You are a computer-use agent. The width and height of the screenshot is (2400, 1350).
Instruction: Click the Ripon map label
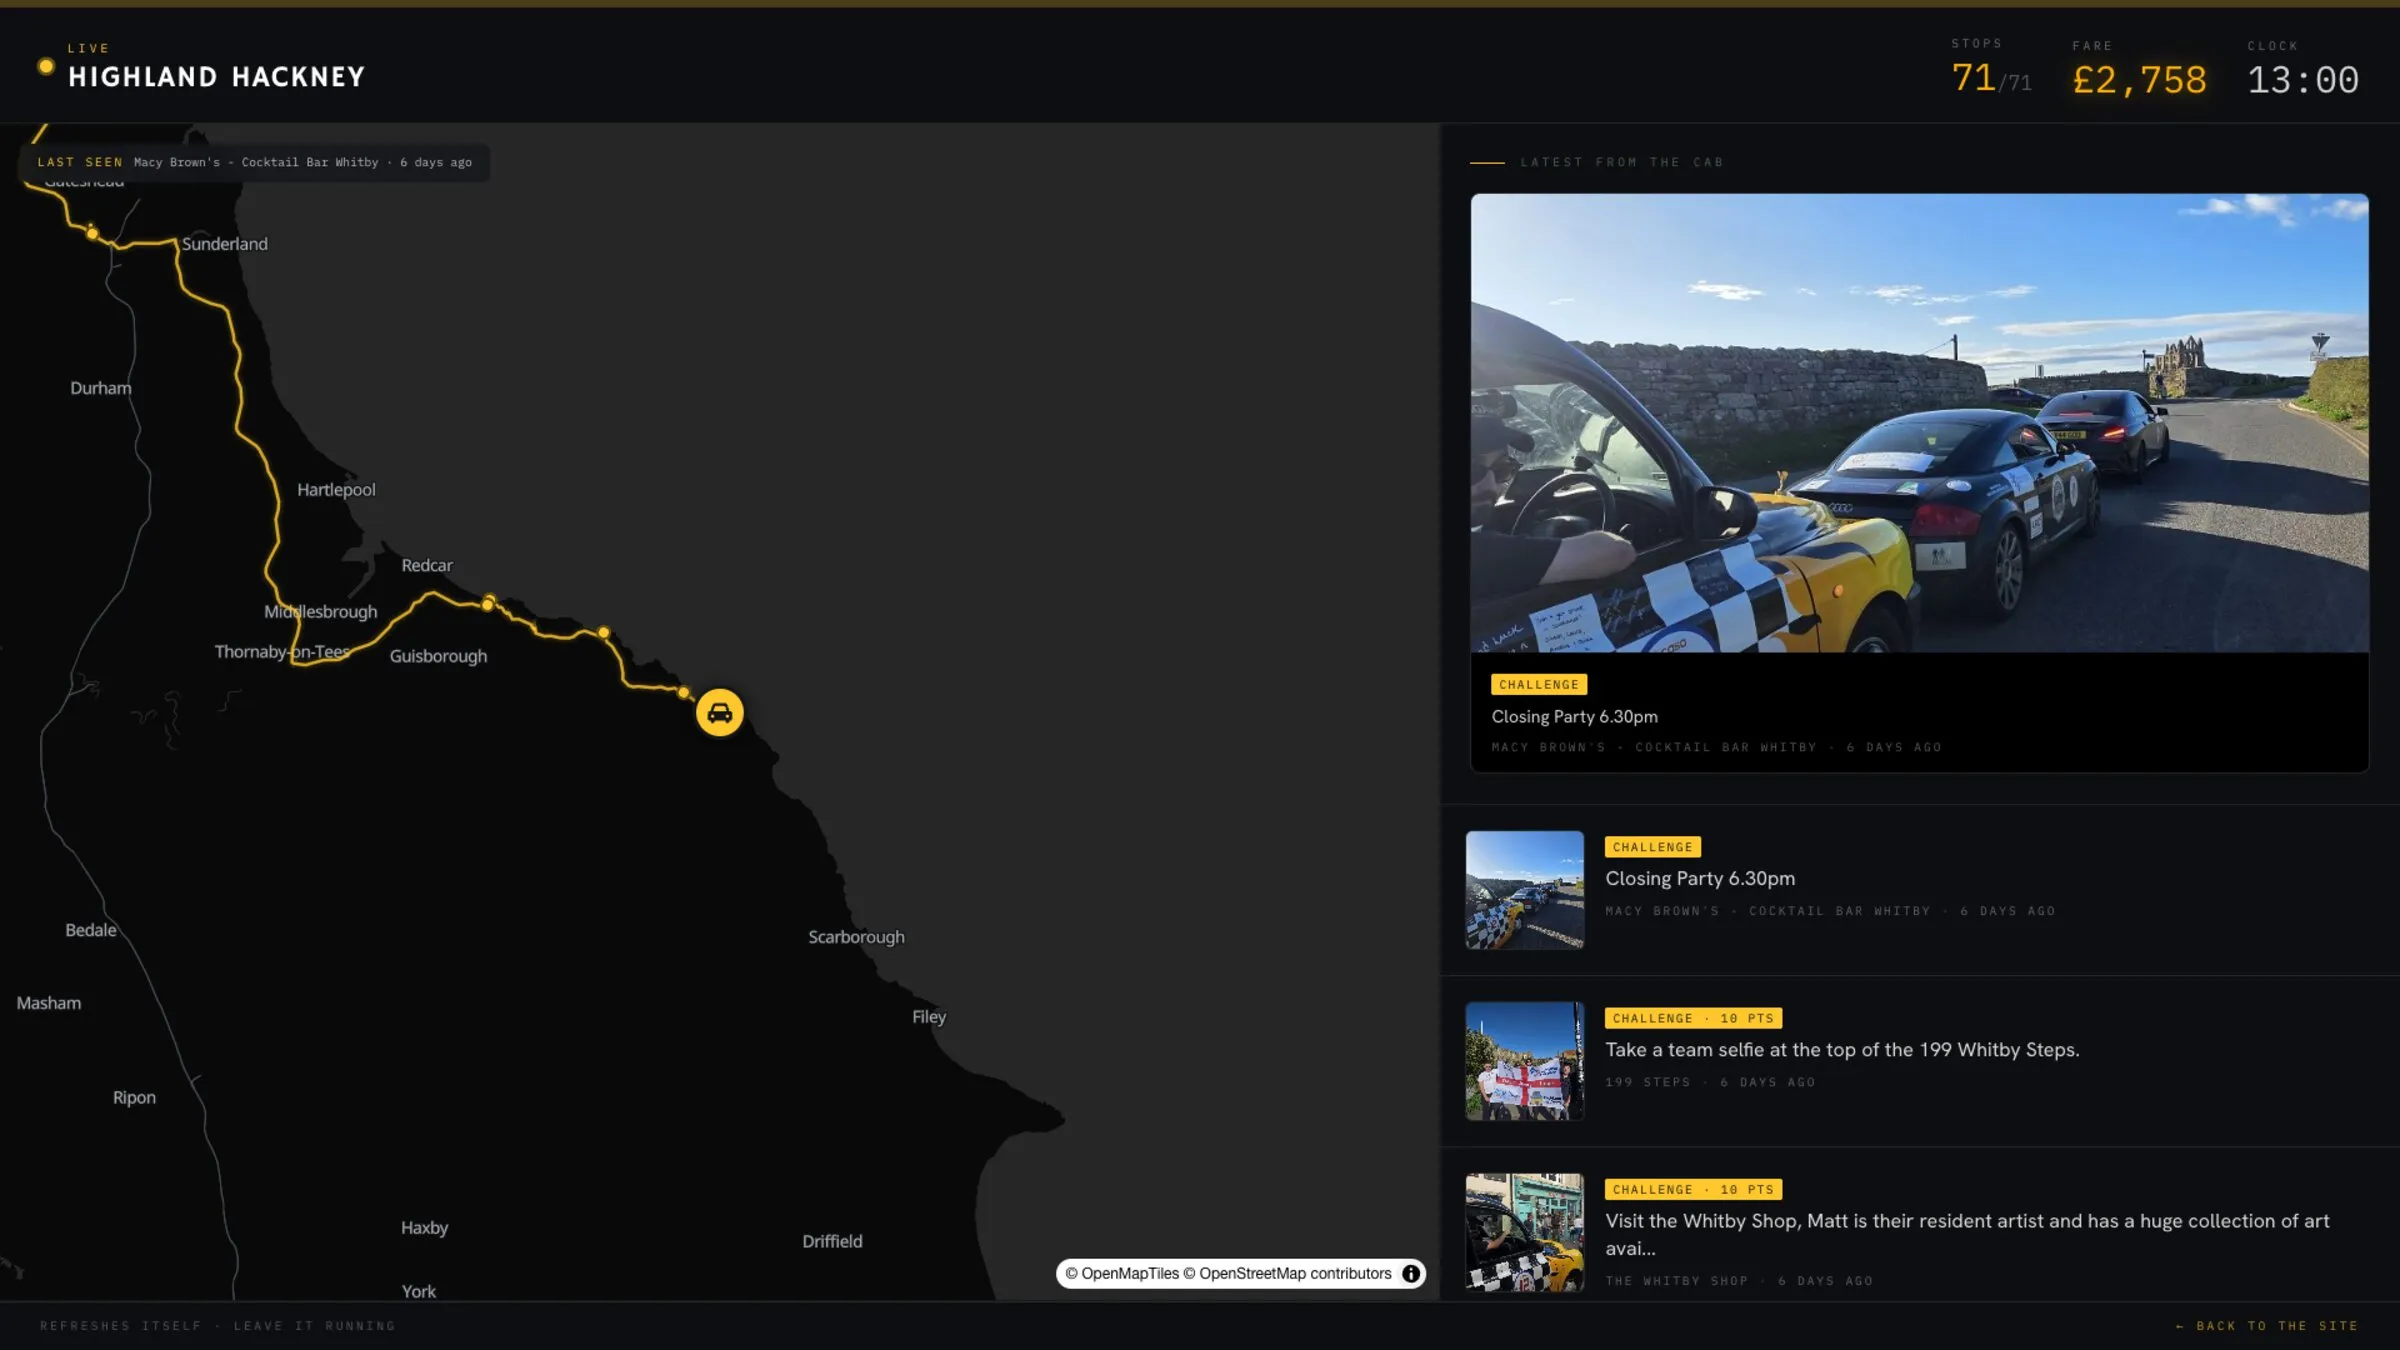click(134, 1097)
